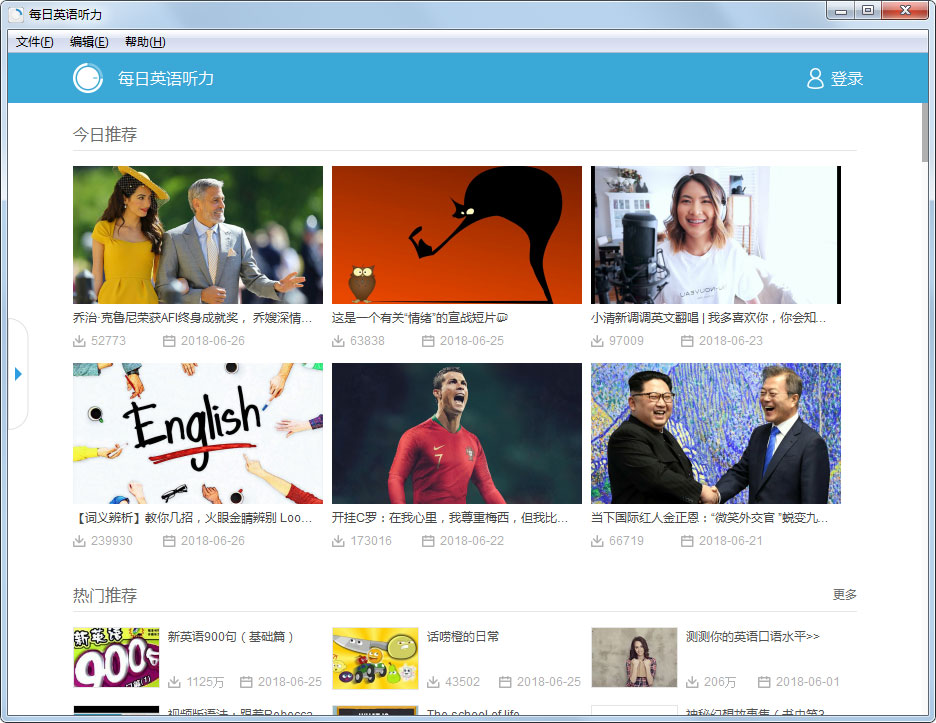The image size is (936, 723).
Task: Open 新英语900句（基础篇）title
Action: 230,637
